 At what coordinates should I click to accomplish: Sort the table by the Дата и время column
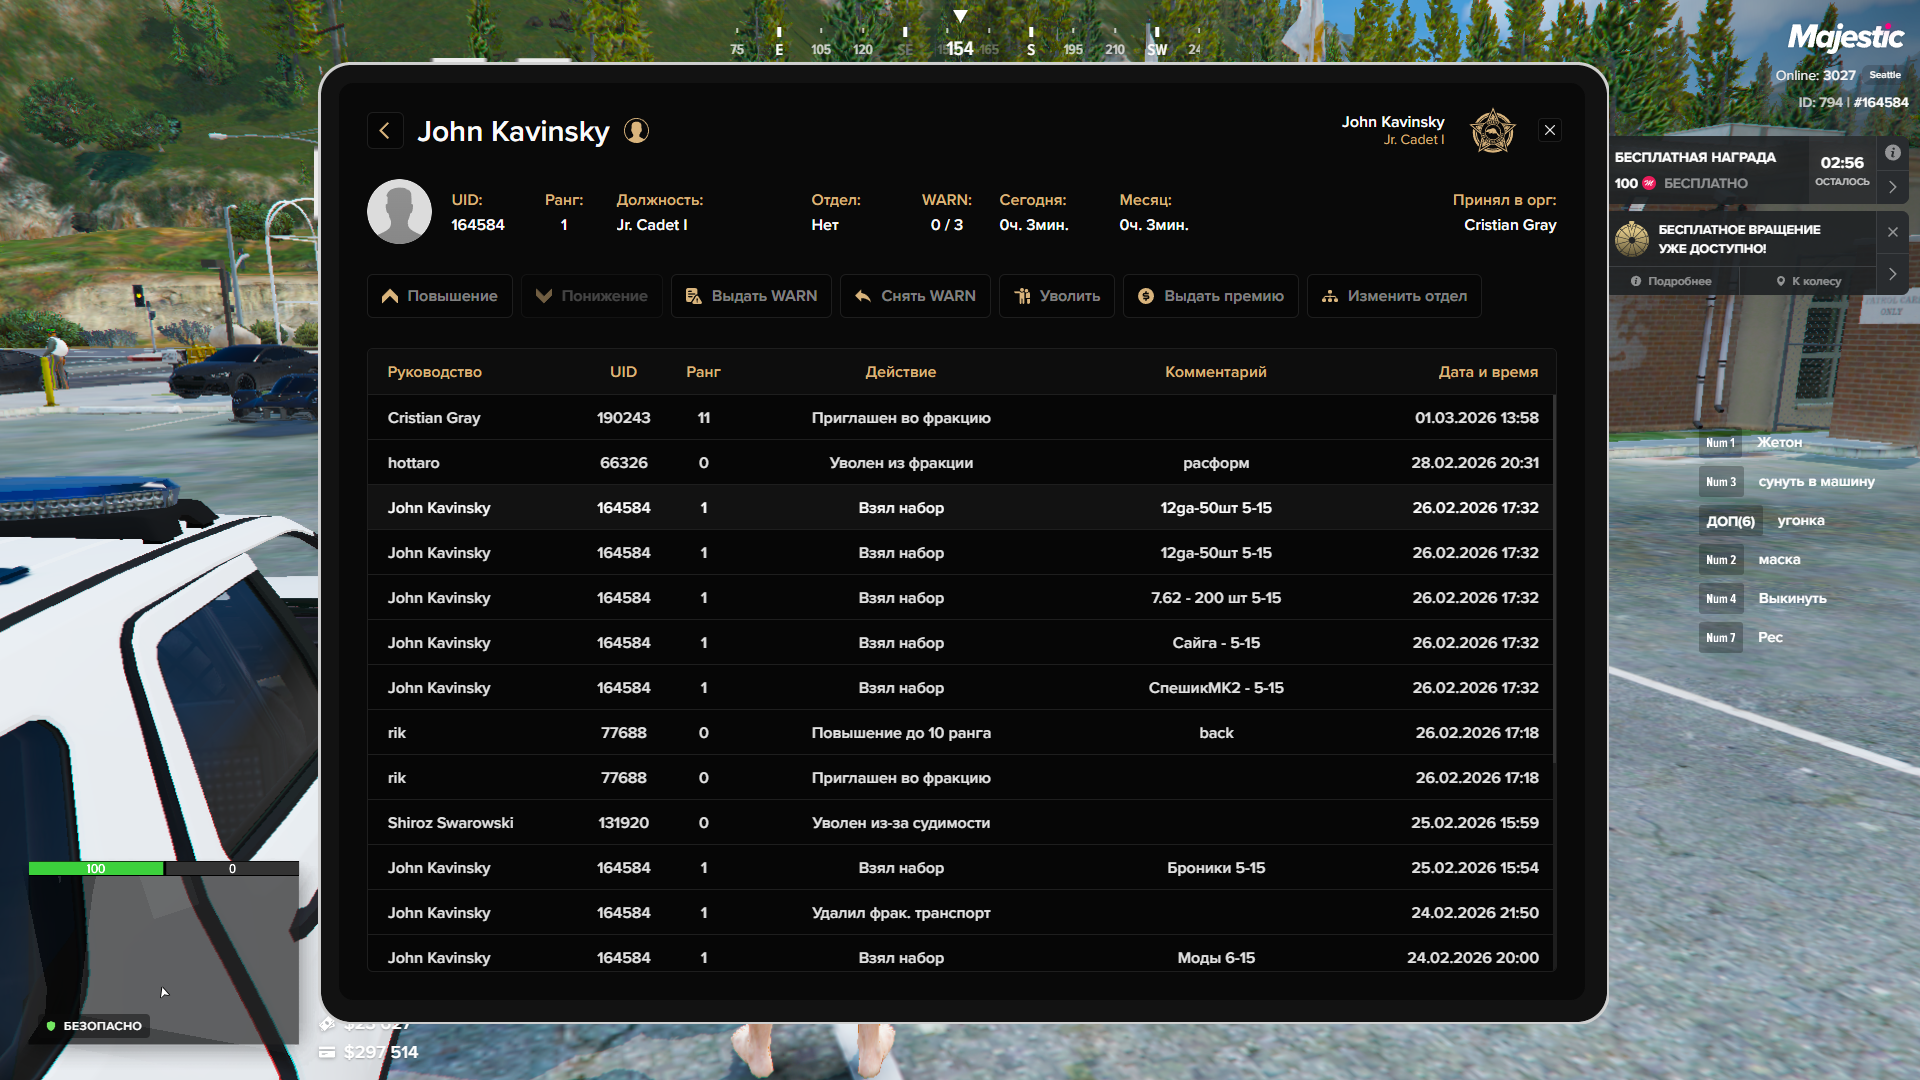tap(1487, 372)
